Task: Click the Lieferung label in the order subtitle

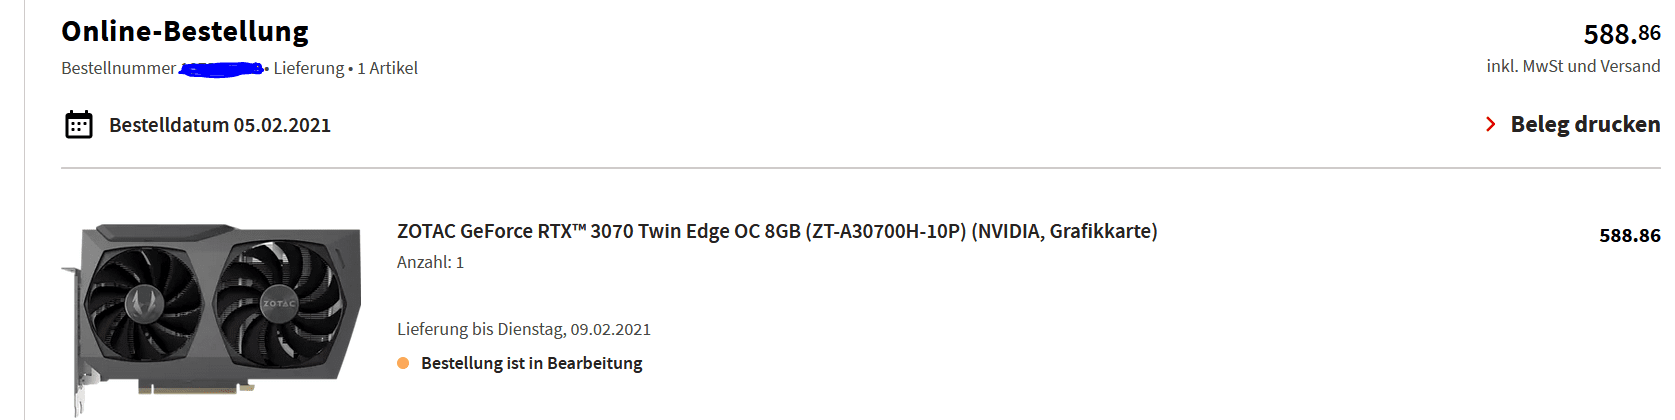Action: click(308, 68)
